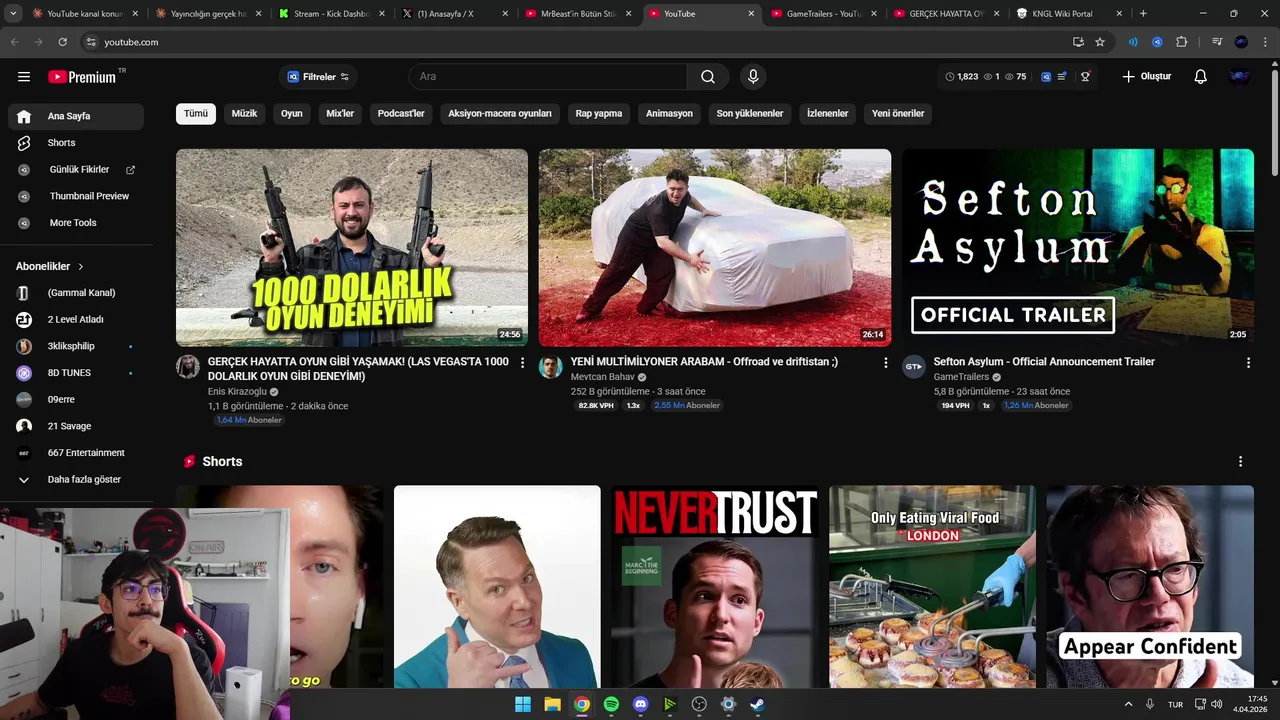
Task: Open Windows Start menu
Action: 523,704
